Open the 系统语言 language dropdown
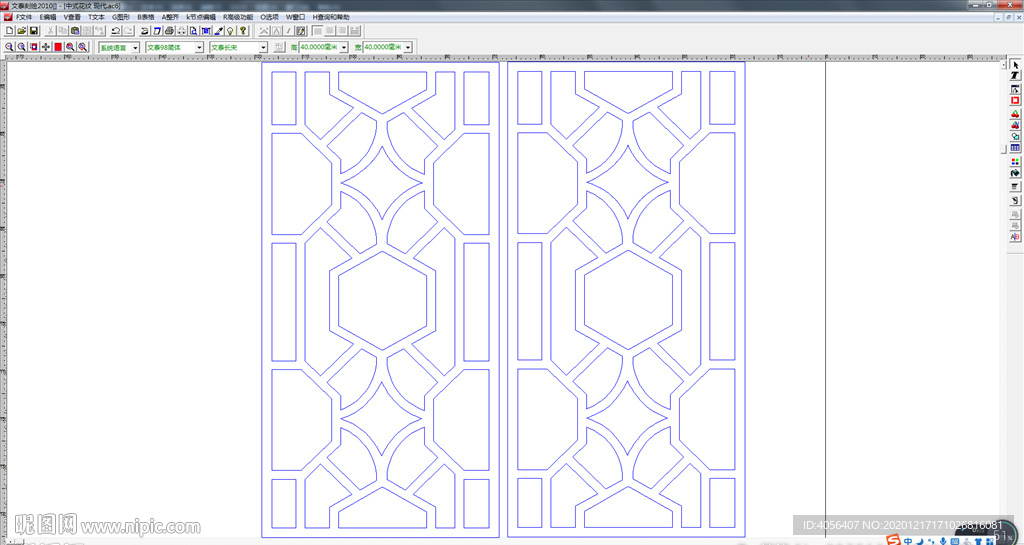Viewport: 1024px width, 545px height. 135,47
